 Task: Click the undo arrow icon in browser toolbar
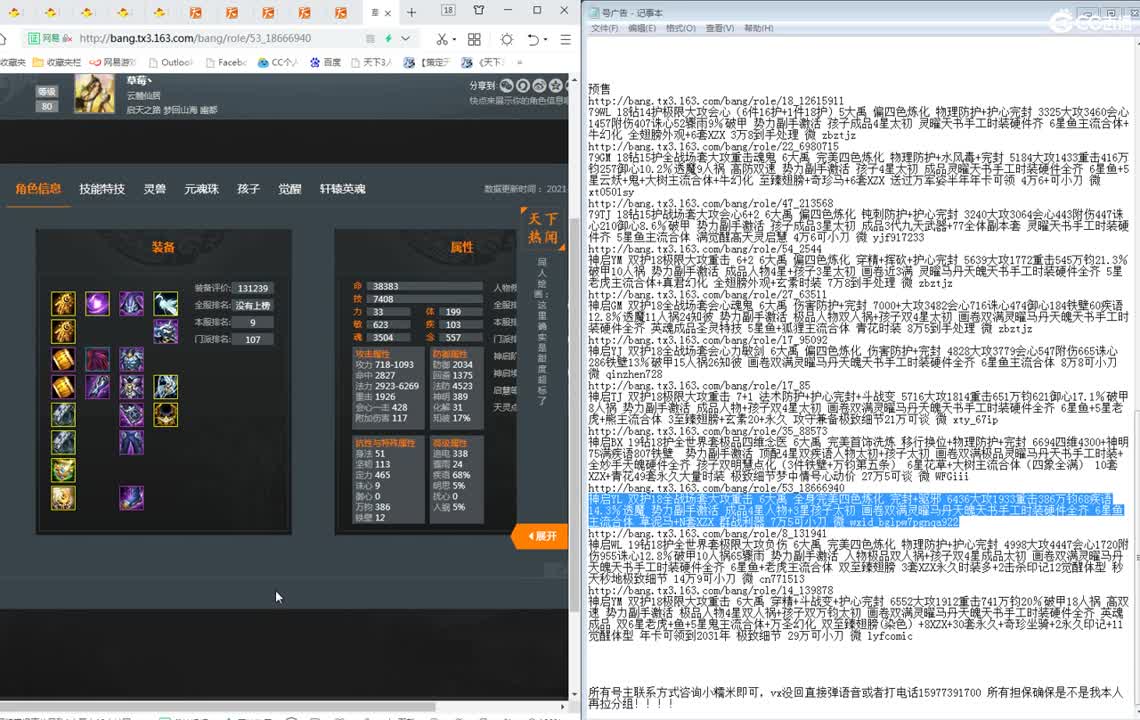click(x=534, y=39)
